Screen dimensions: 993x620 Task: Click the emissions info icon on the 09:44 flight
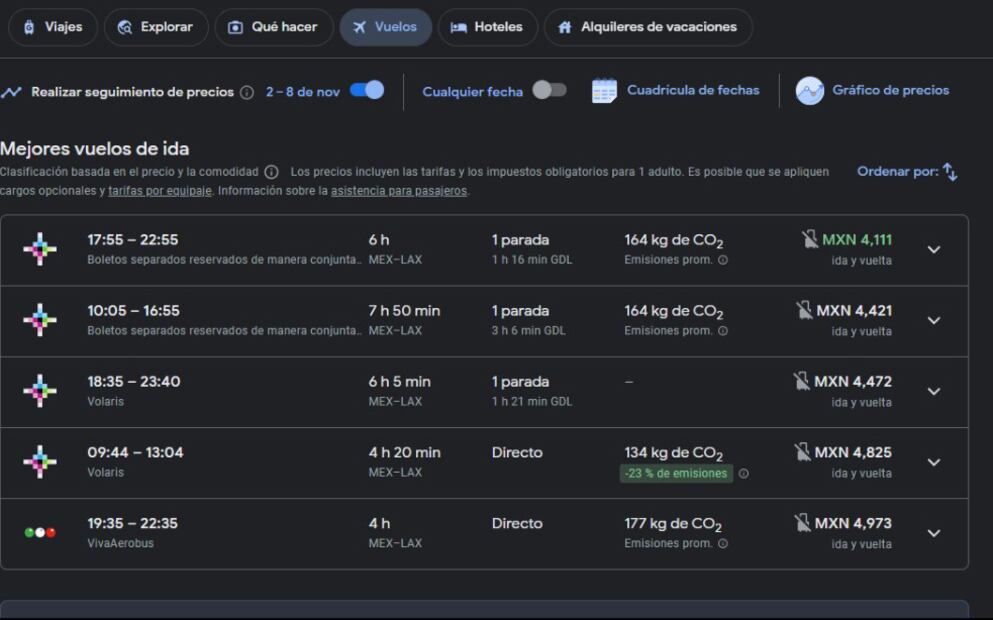click(x=743, y=474)
